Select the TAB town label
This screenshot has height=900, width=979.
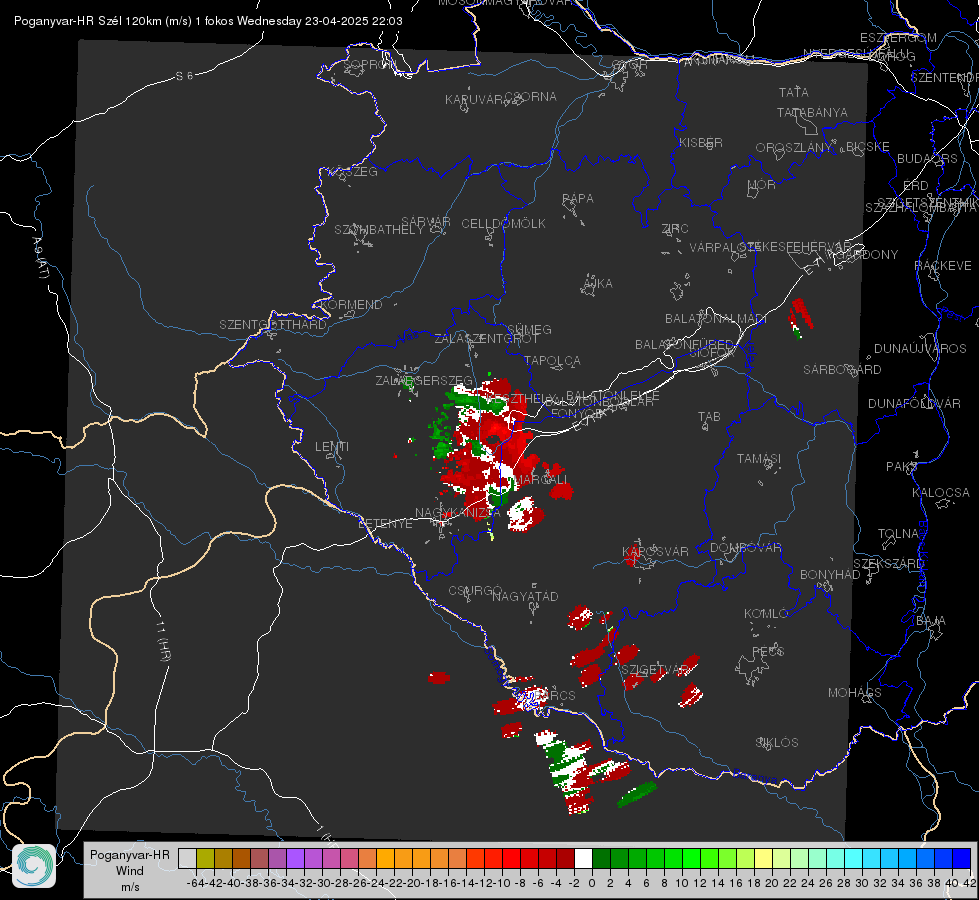click(x=709, y=417)
